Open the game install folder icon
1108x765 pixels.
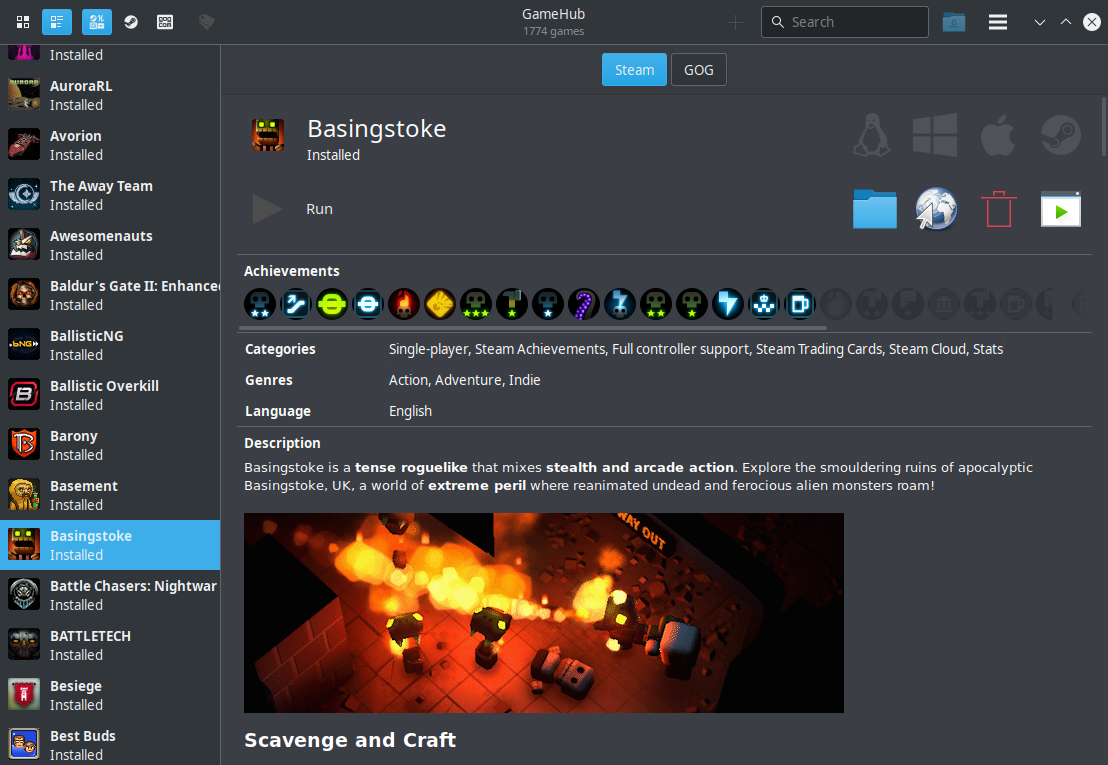coord(874,209)
